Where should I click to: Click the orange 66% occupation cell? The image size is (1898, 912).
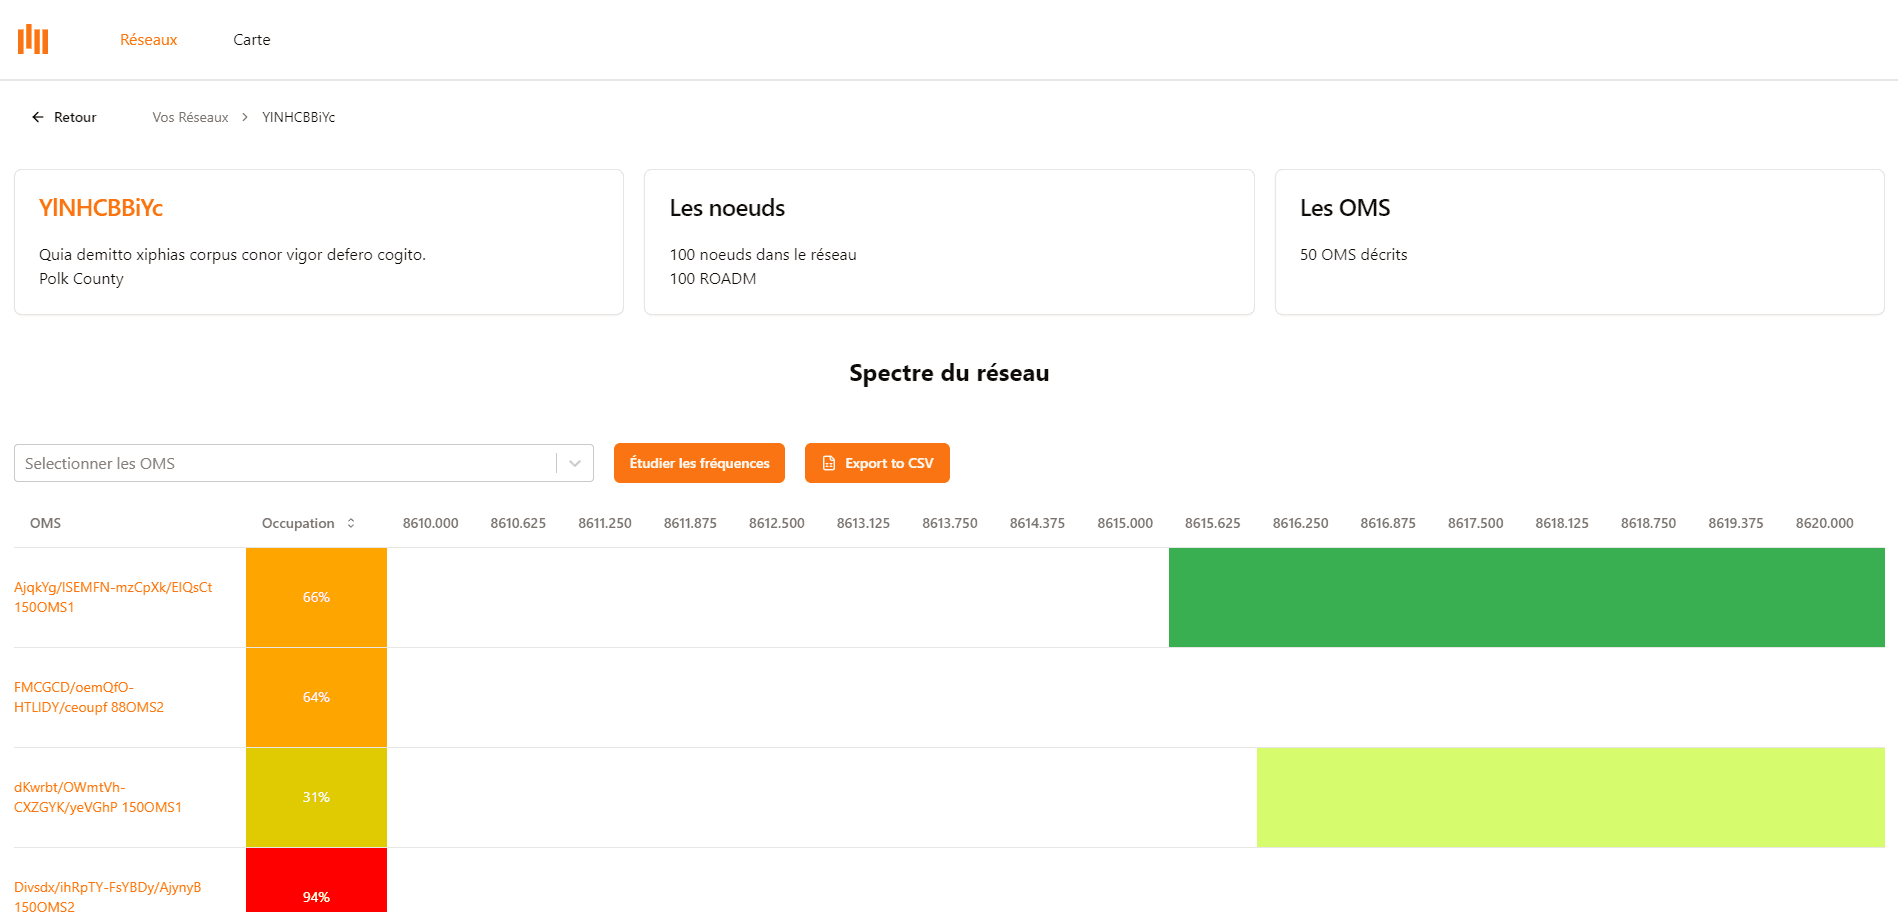[316, 597]
